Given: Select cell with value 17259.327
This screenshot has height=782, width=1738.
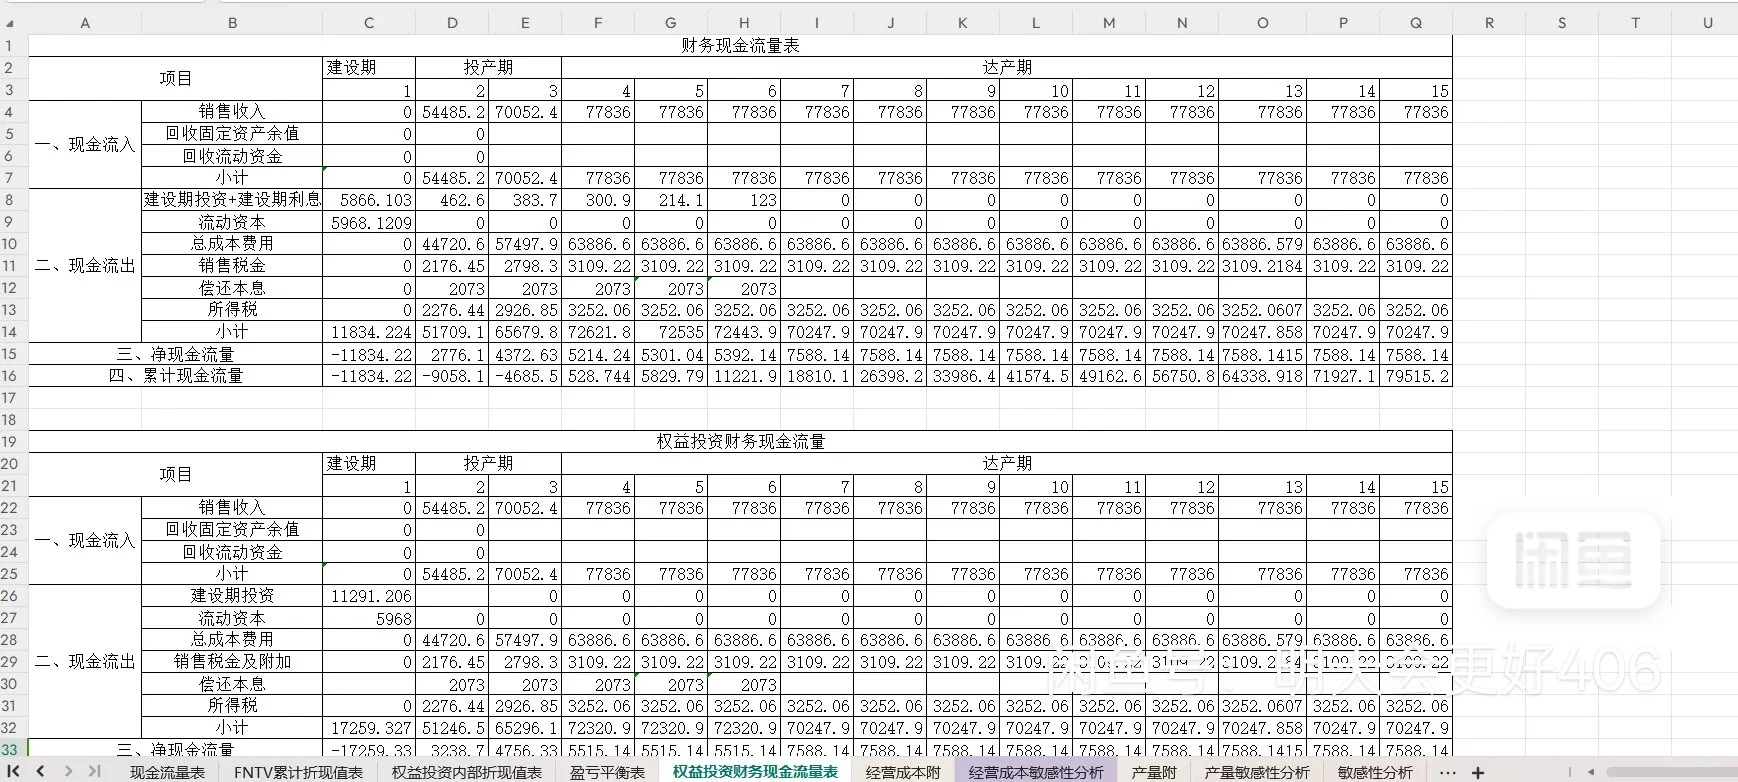Looking at the screenshot, I should click(x=369, y=728).
